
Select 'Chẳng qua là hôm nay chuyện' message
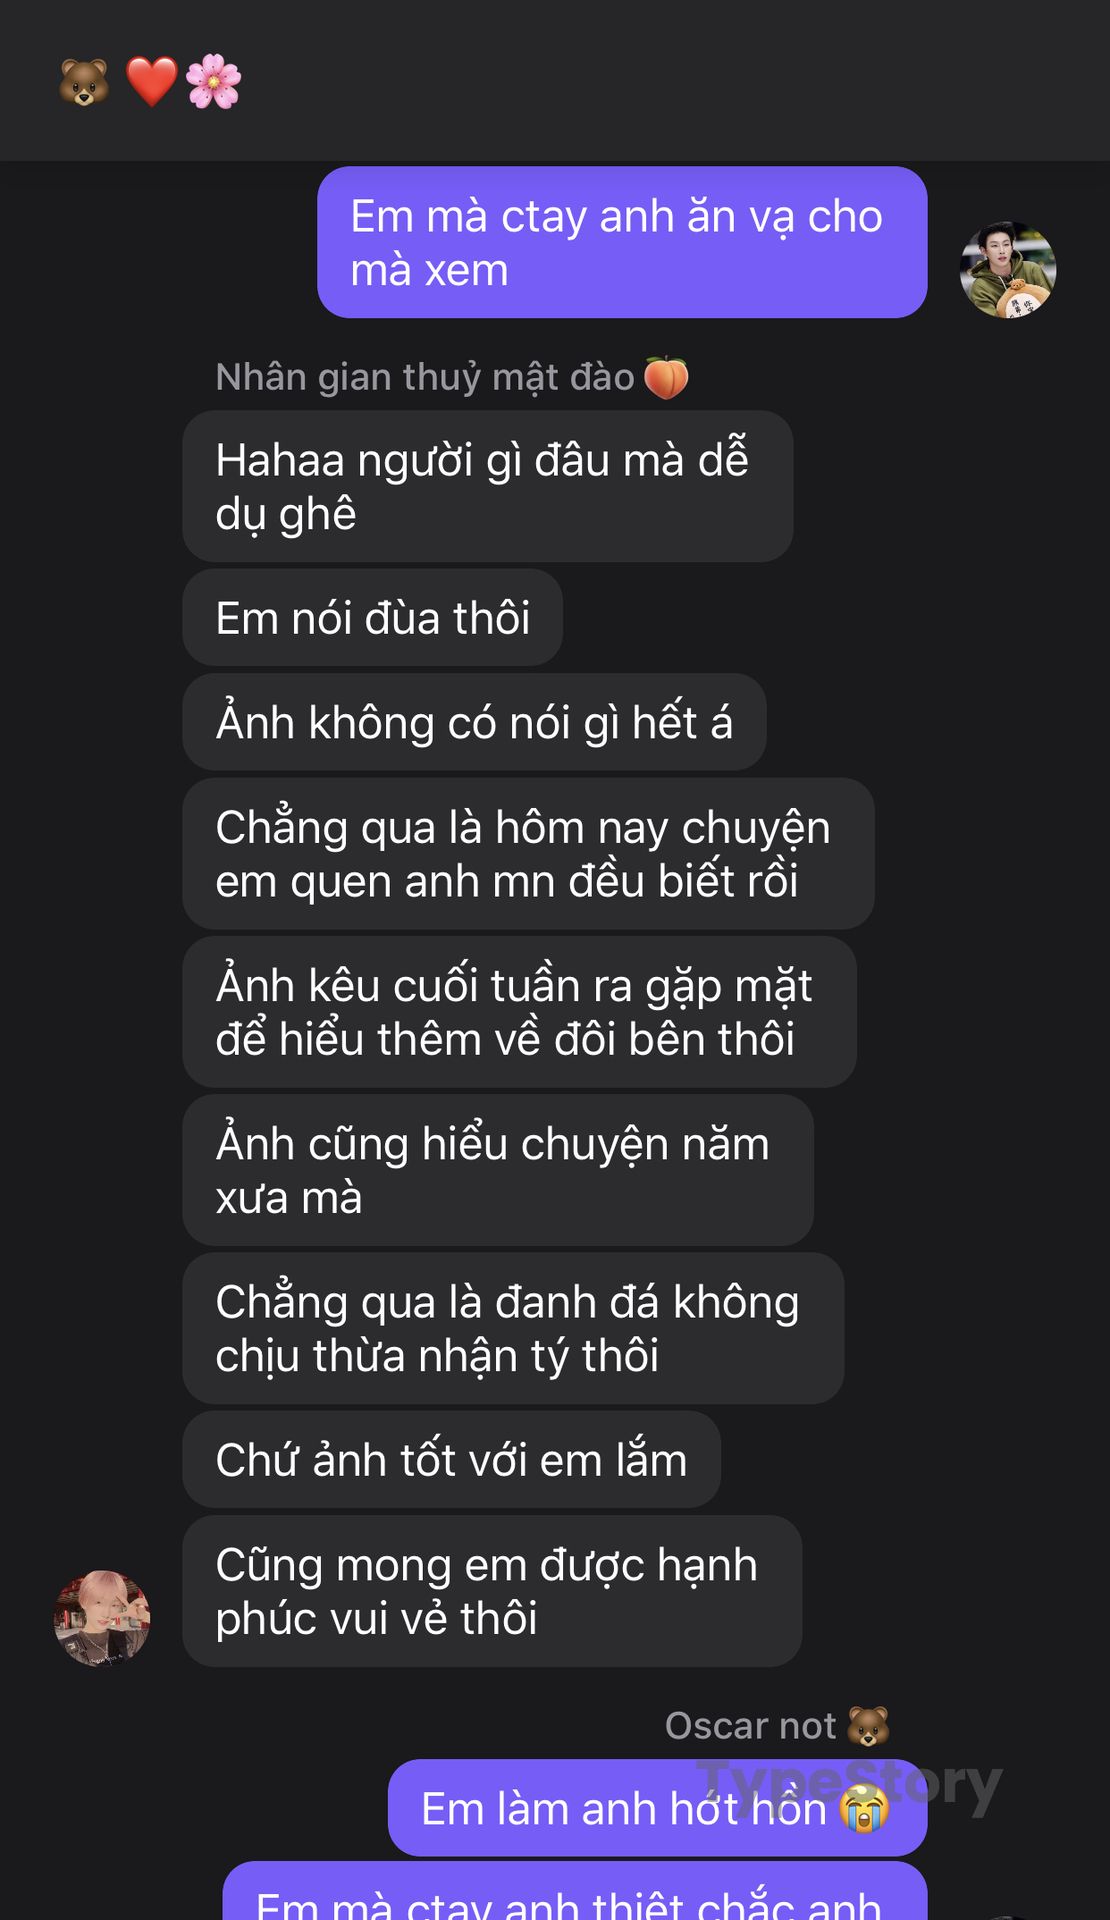tap(528, 854)
